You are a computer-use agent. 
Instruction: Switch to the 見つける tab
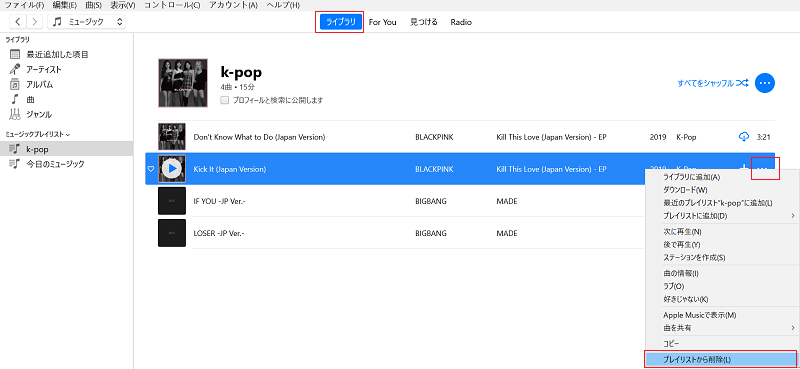423,22
